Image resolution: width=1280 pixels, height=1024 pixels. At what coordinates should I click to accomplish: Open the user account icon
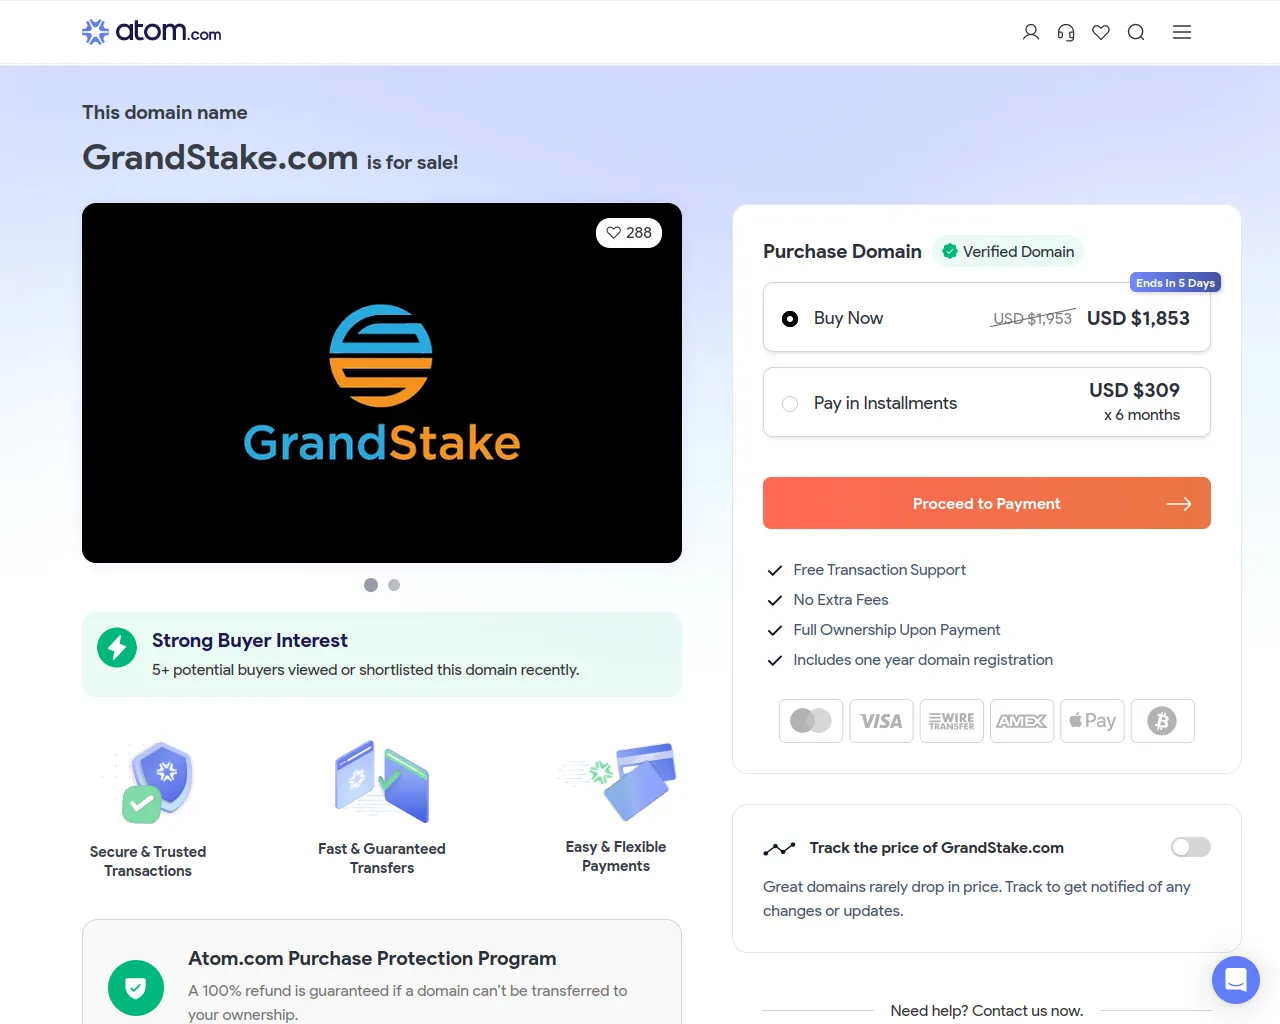pos(1031,32)
